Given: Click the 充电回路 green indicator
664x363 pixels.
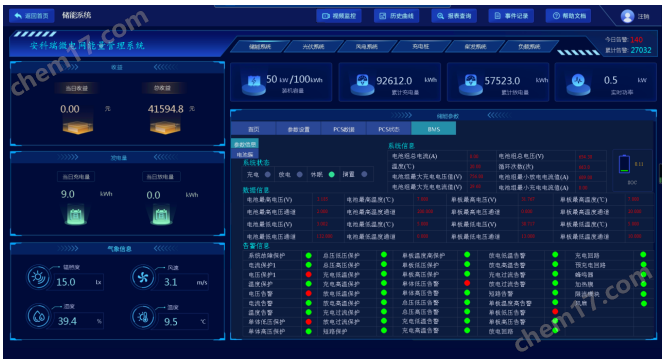Looking at the screenshot, I should [x=643, y=255].
